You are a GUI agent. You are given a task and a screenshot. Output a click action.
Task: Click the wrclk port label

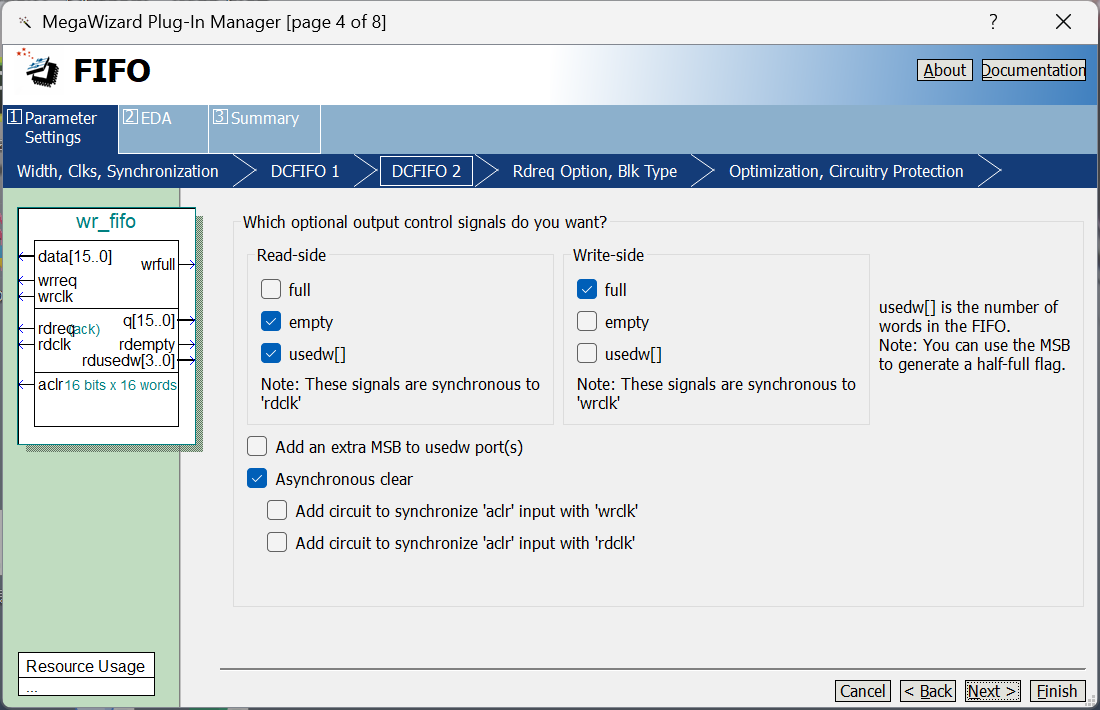(55, 297)
